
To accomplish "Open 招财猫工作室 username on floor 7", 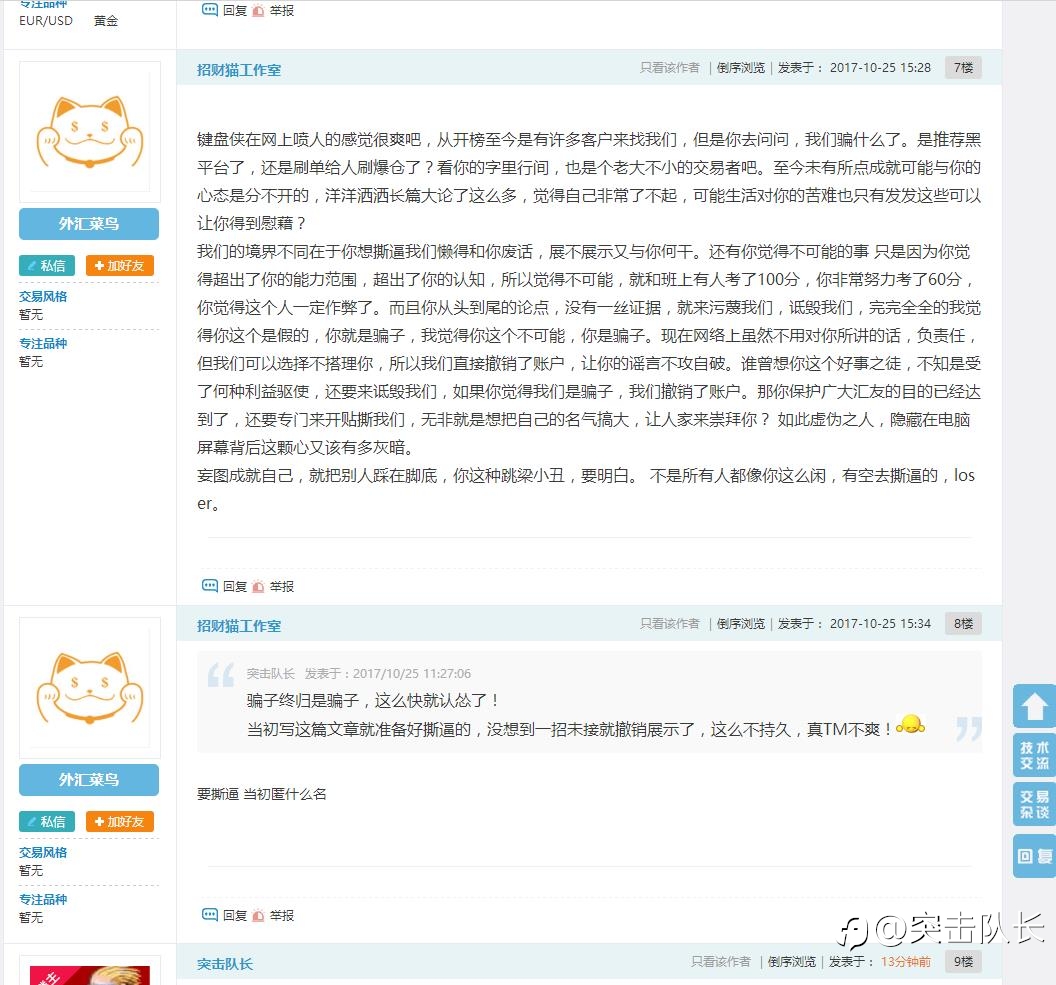I will point(238,69).
